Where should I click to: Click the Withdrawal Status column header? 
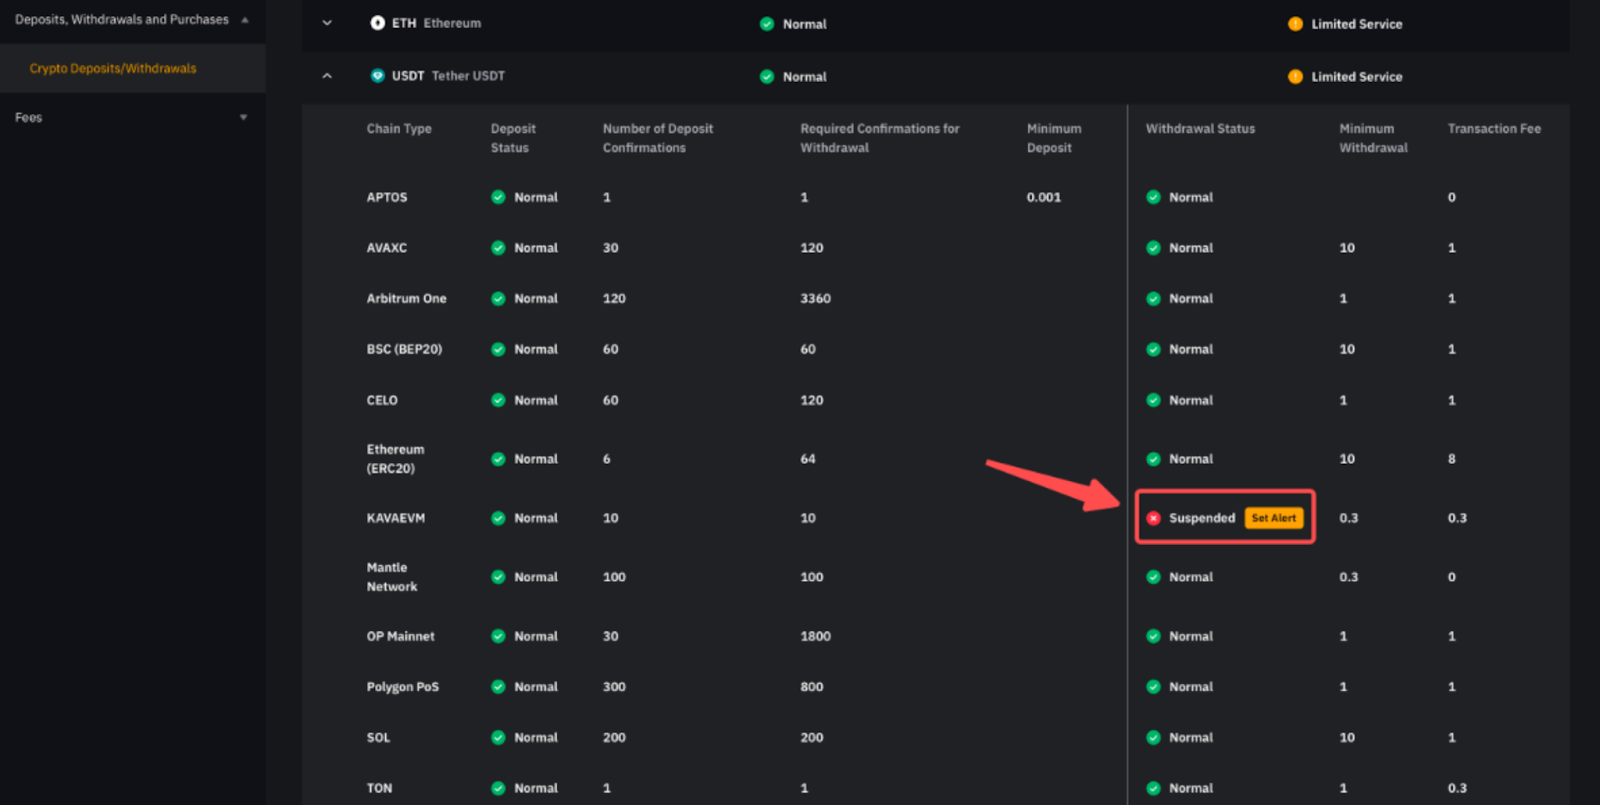(x=1200, y=129)
